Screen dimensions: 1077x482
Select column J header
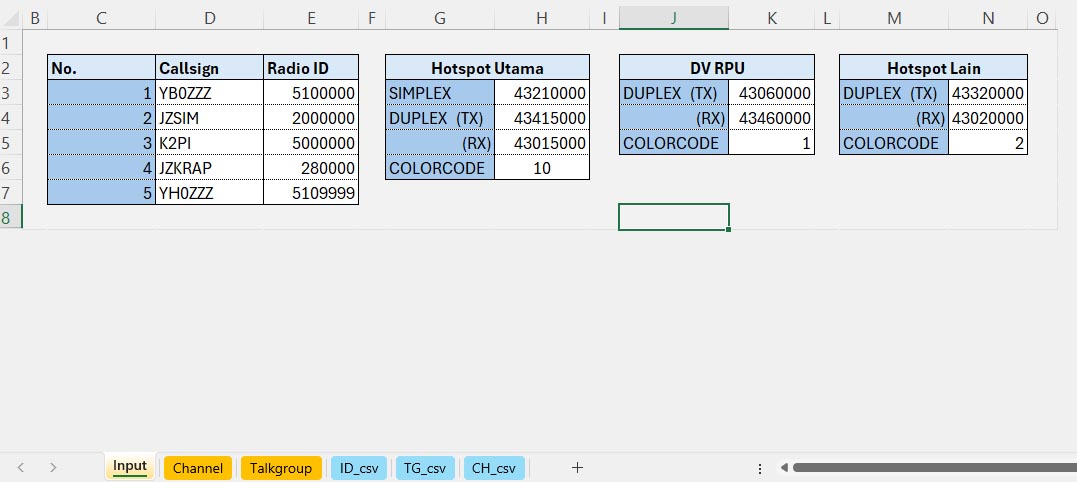click(673, 17)
